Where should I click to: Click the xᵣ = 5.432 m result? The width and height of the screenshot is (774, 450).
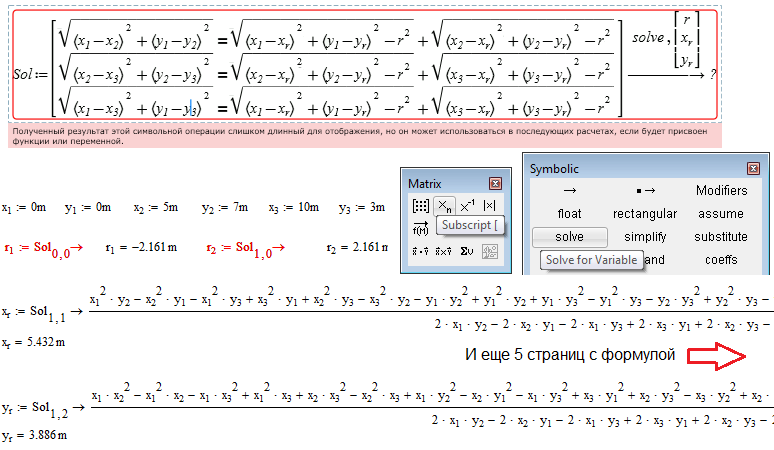coord(33,342)
